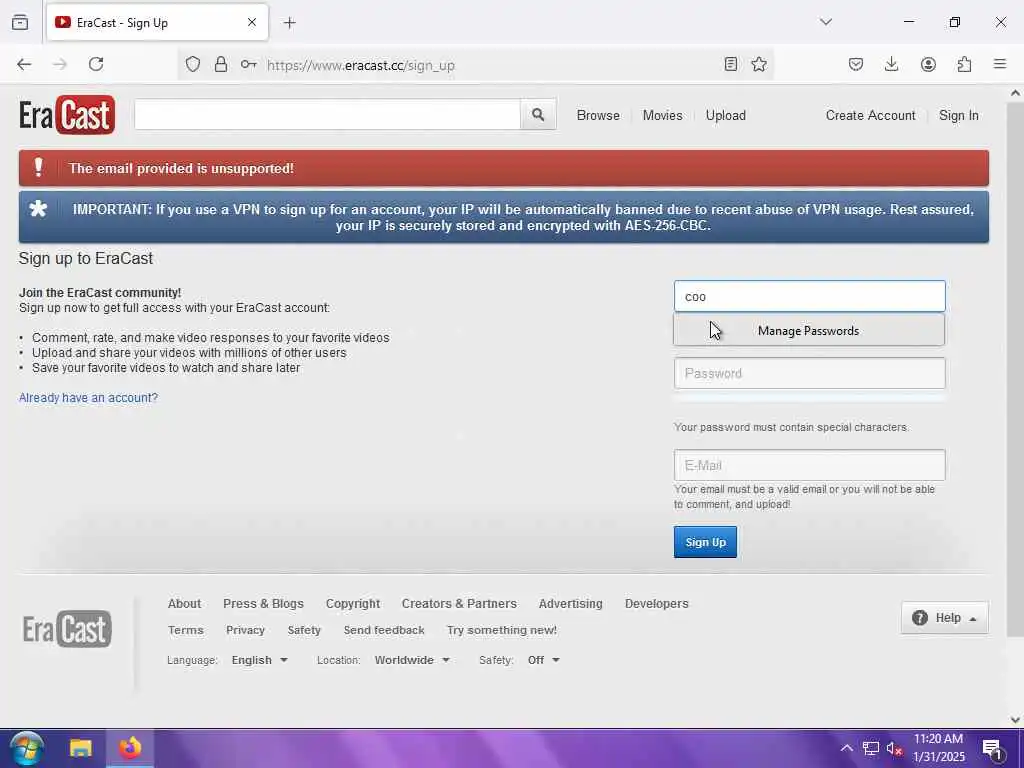This screenshot has width=1024, height=768.
Task: Expand the Language English dropdown
Action: coord(259,660)
